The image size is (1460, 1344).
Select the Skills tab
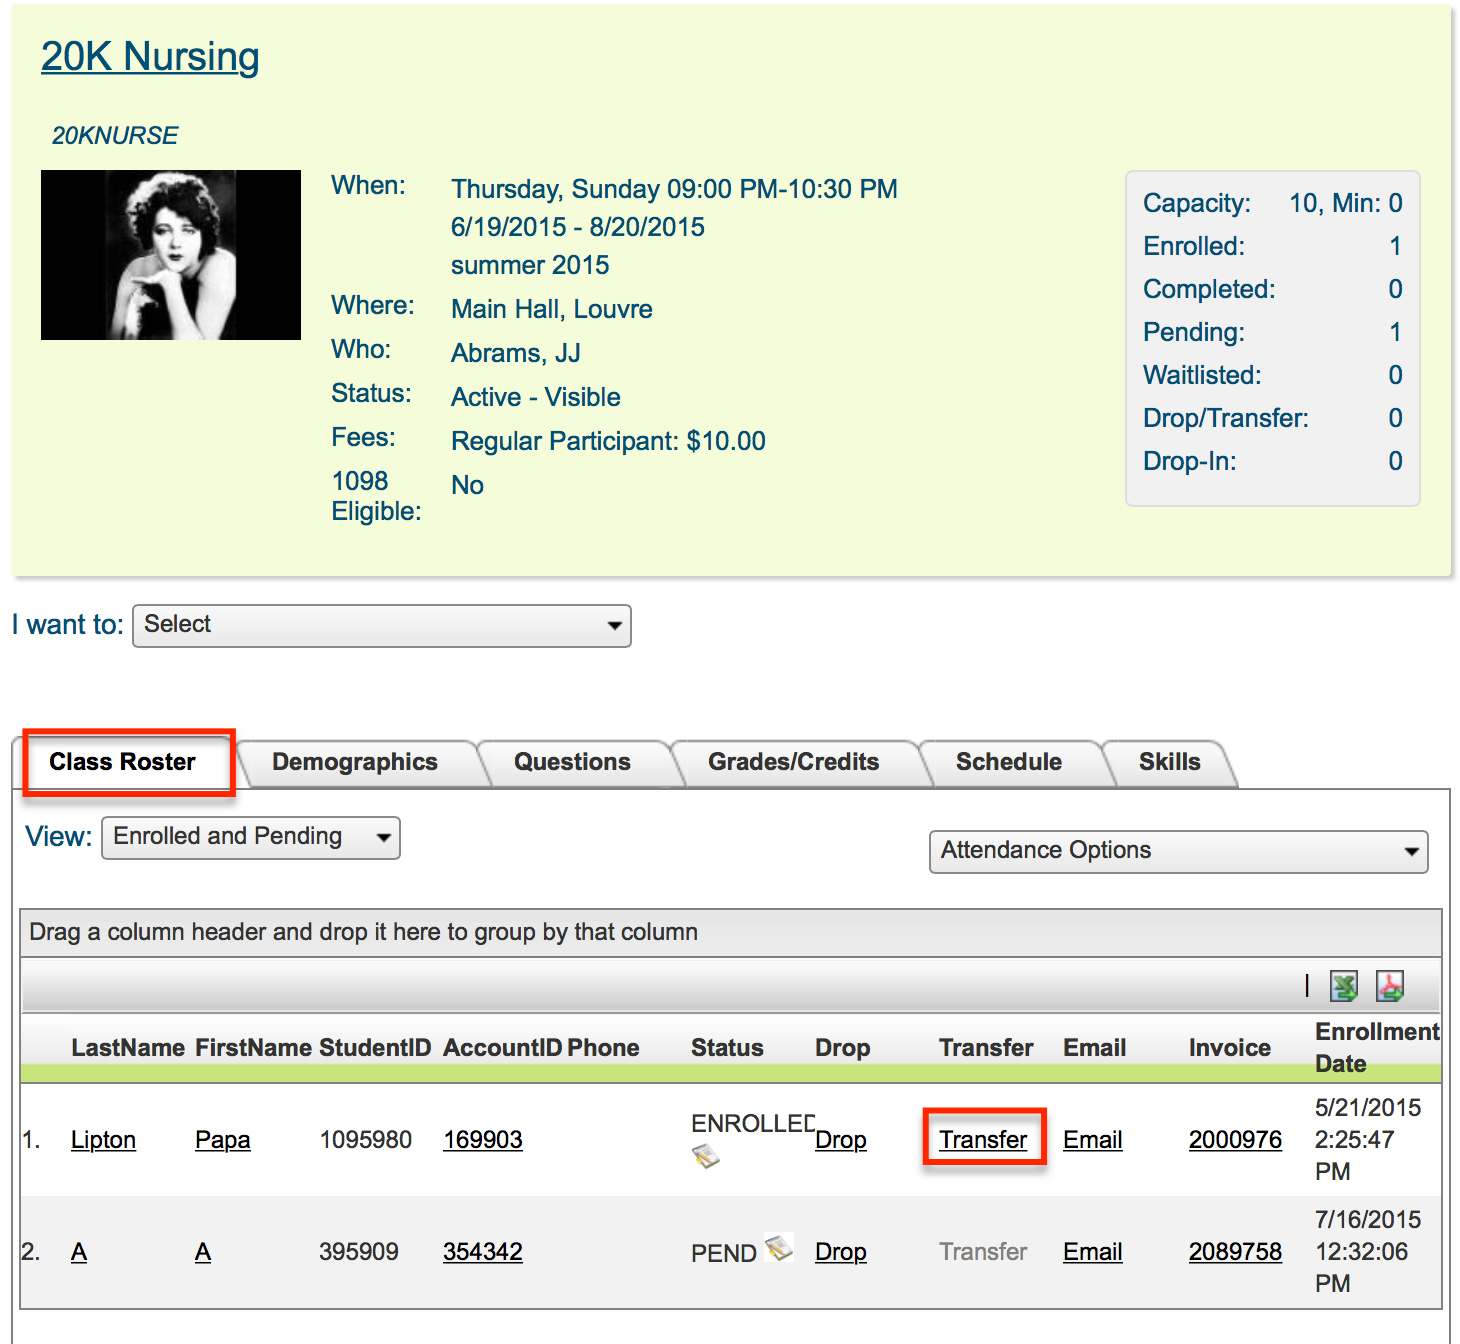(x=1168, y=763)
